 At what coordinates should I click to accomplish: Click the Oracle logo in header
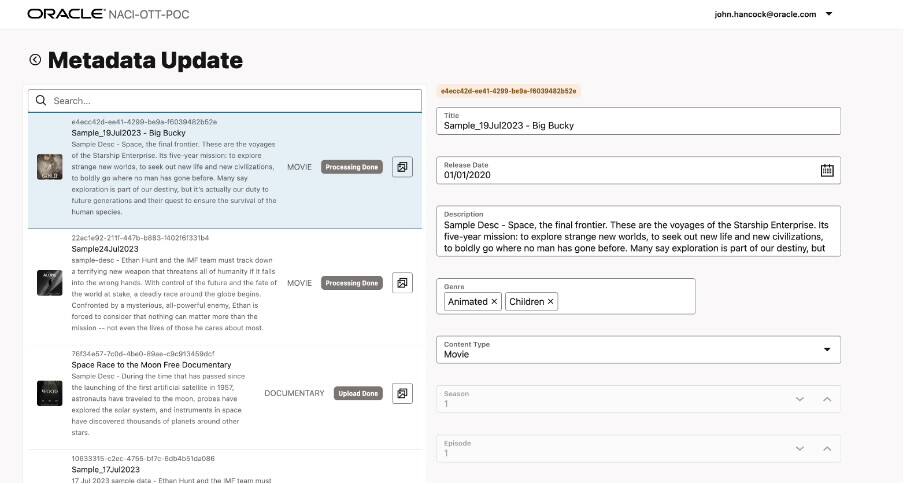[x=66, y=15]
